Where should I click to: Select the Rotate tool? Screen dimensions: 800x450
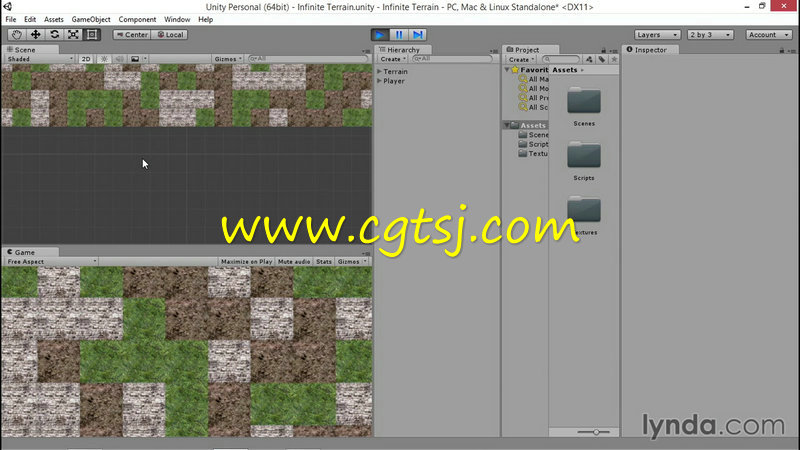click(55, 35)
